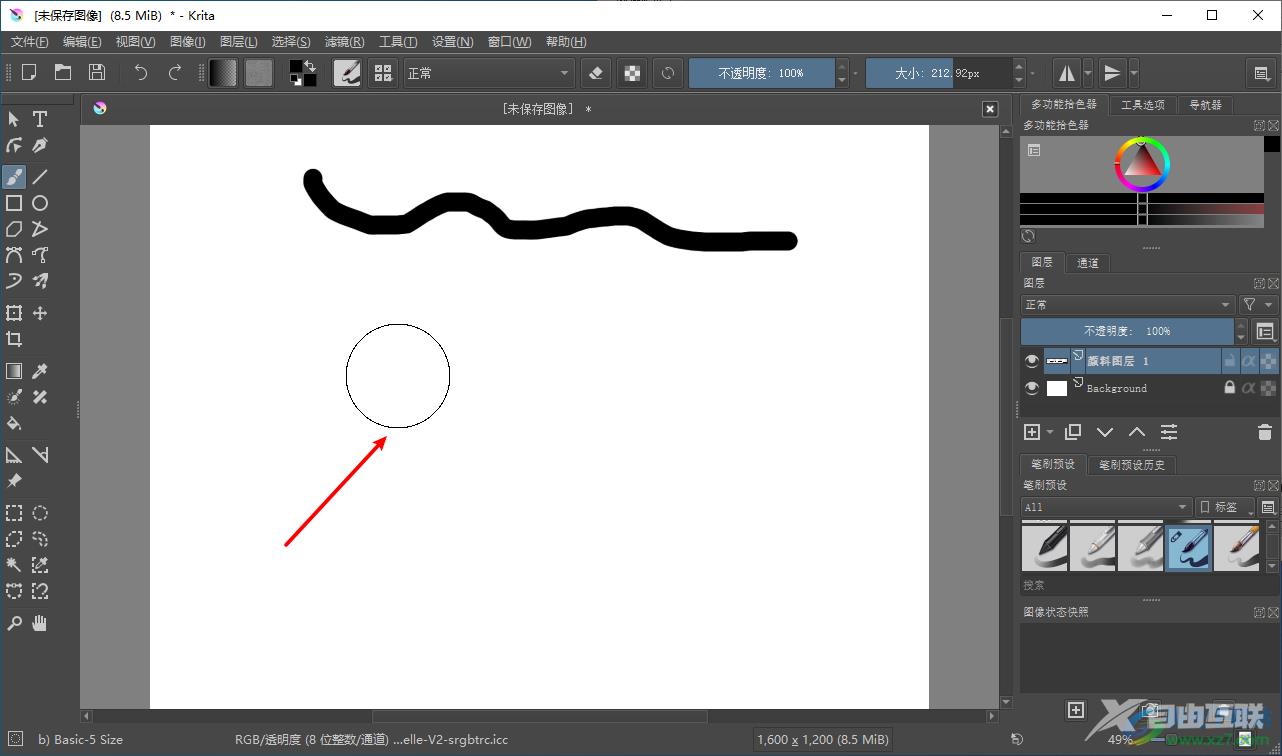Image resolution: width=1282 pixels, height=756 pixels.
Task: Select the Color Sampler eyedropper tool
Action: pos(40,371)
